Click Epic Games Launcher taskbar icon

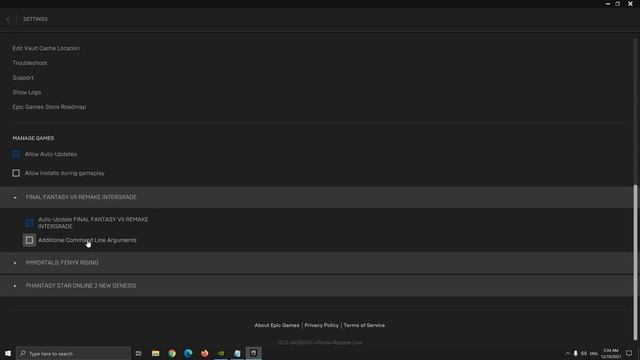253,353
